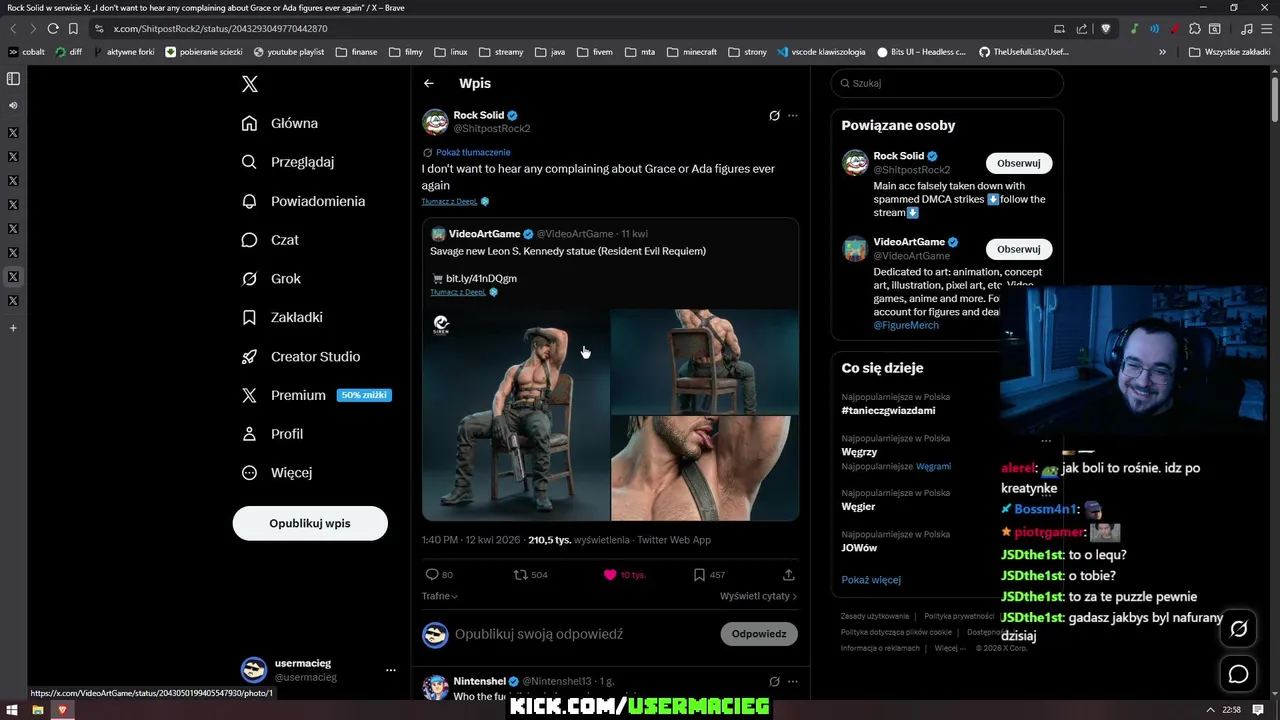Open the Główna home page
This screenshot has width=1280, height=720.
click(280, 123)
